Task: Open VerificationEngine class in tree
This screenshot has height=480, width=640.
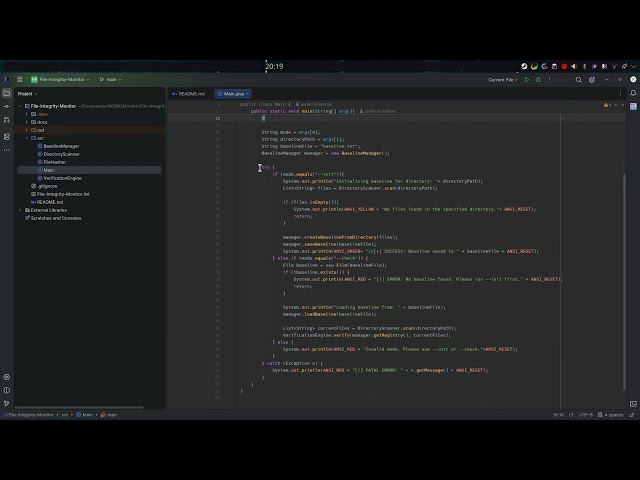Action: point(62,178)
